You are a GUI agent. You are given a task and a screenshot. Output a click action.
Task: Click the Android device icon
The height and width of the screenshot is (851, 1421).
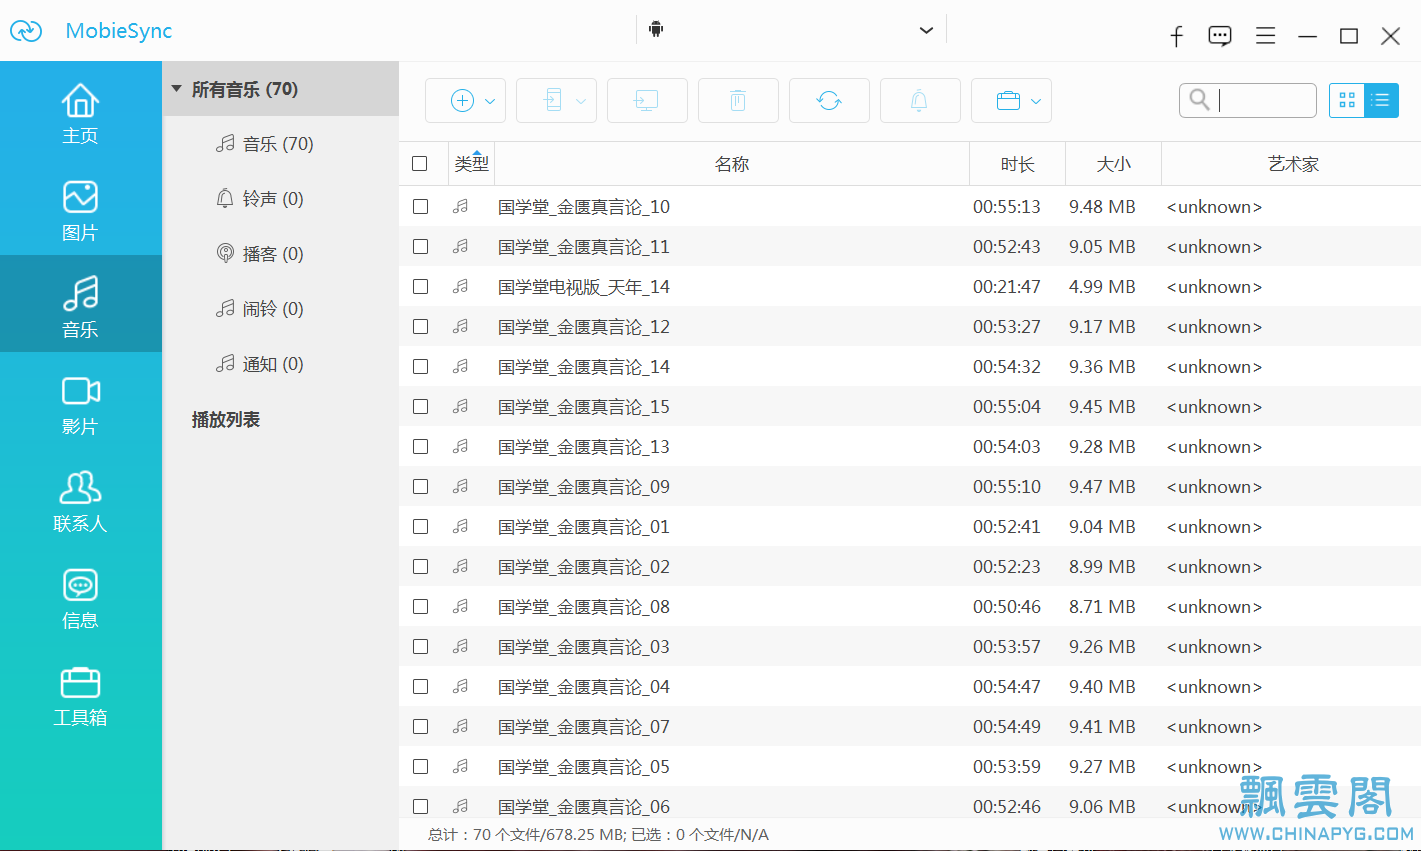(656, 29)
